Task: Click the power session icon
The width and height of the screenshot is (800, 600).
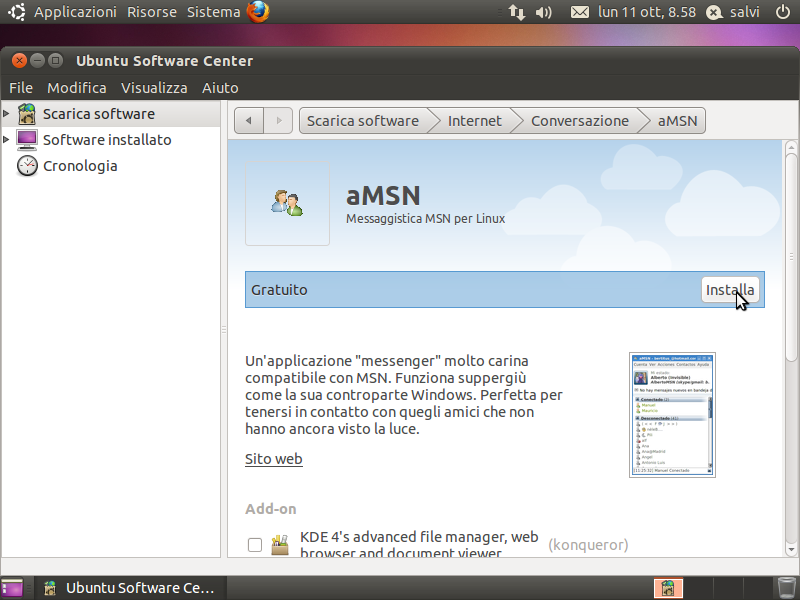Action: point(783,12)
